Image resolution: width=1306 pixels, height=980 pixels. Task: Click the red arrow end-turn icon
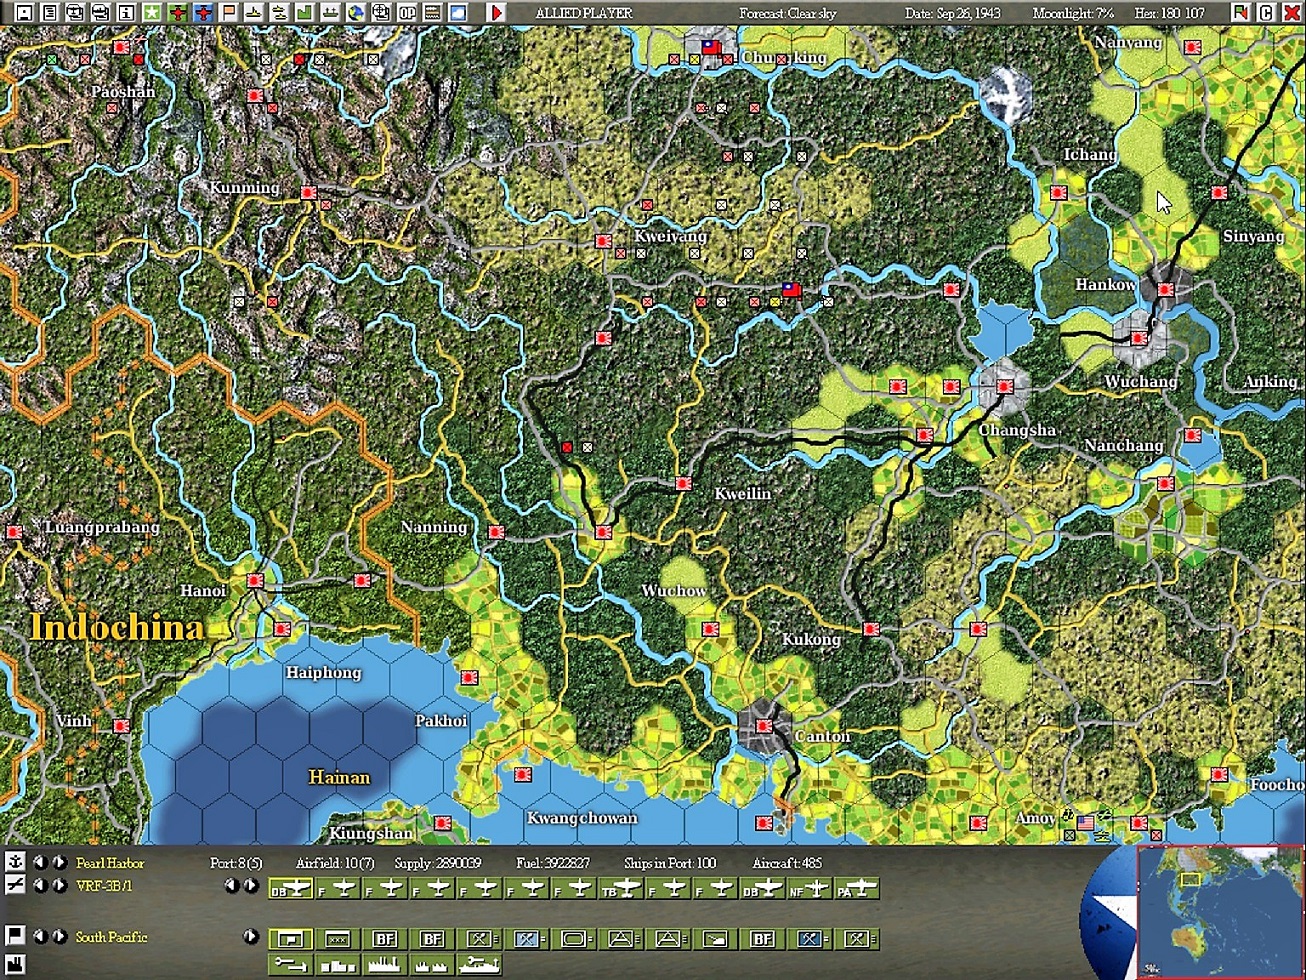[x=496, y=13]
